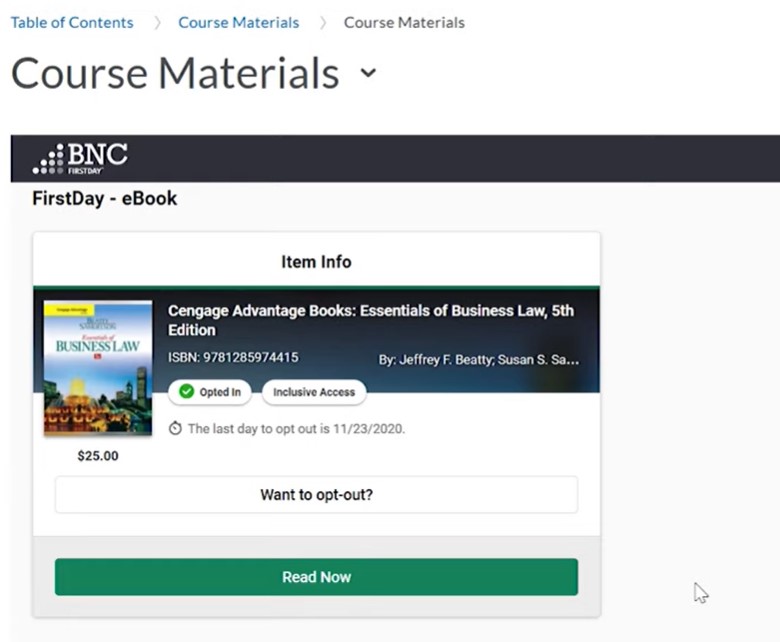The width and height of the screenshot is (780, 642).
Task: Expand the Course Materials heading dropdown chevron
Action: point(368,73)
